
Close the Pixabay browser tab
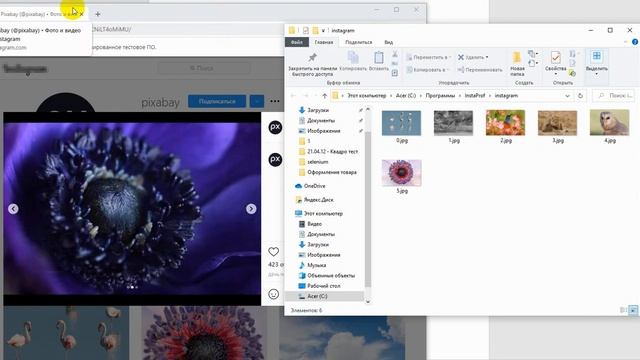pyautogui.click(x=82, y=14)
